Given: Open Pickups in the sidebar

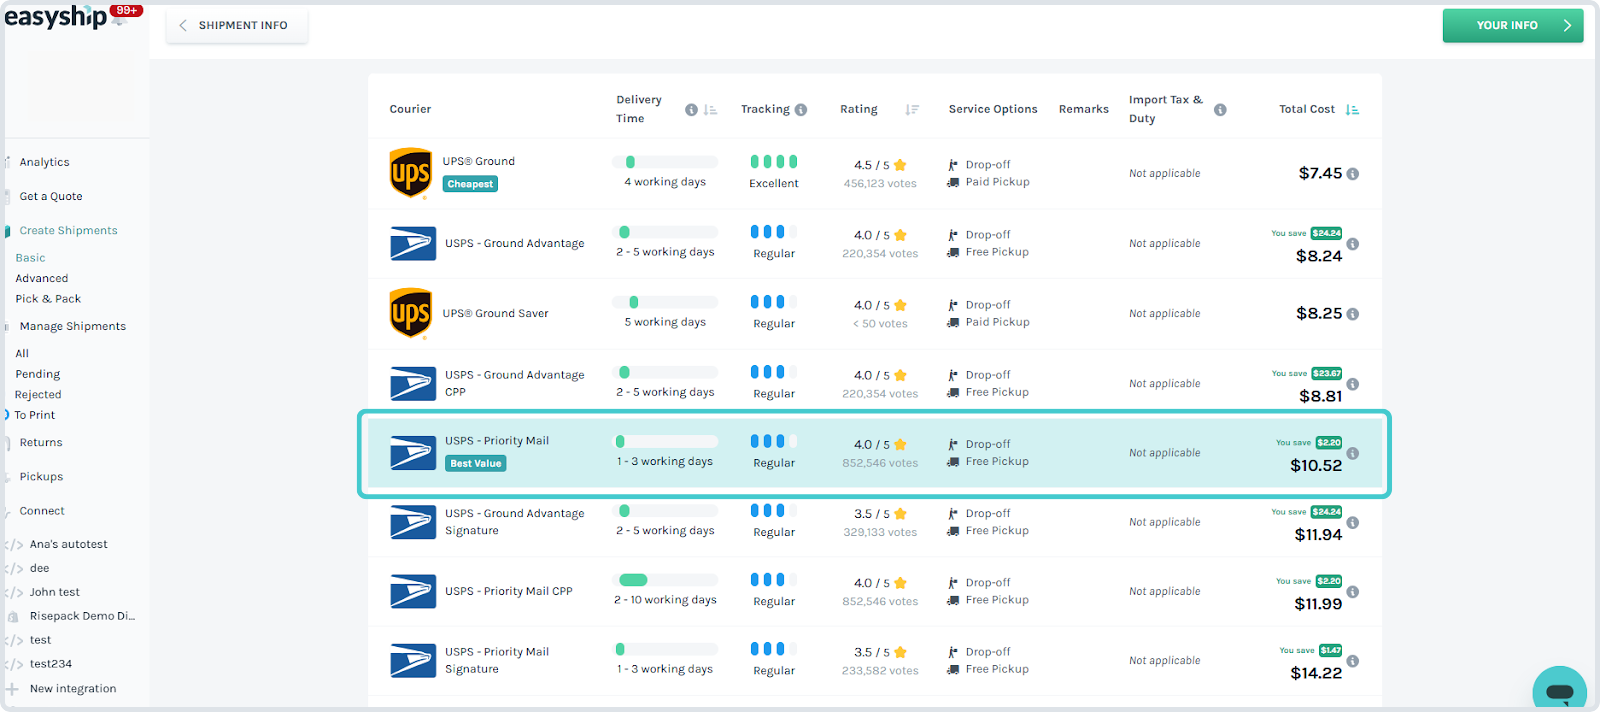Looking at the screenshot, I should point(41,477).
